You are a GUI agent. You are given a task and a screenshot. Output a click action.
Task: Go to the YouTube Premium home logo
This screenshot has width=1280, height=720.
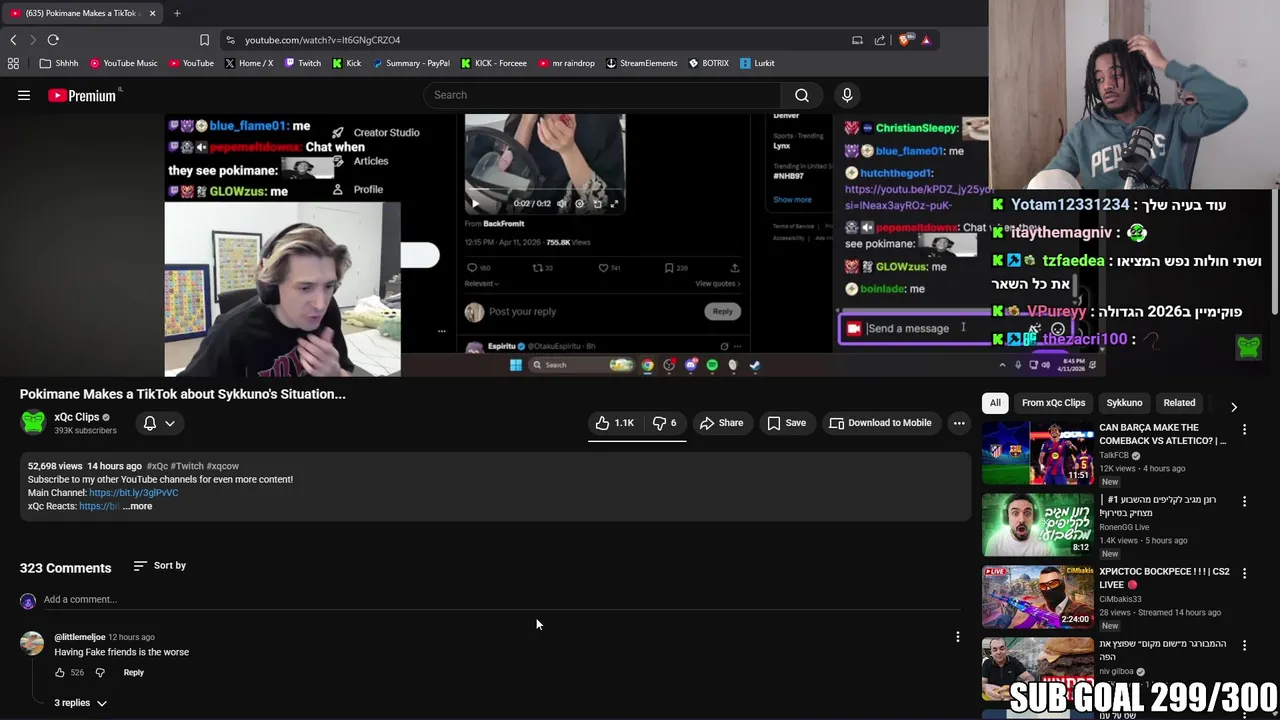click(x=81, y=95)
